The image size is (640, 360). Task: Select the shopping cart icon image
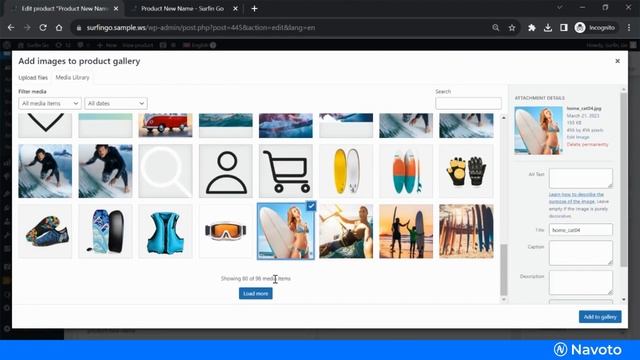(x=286, y=171)
